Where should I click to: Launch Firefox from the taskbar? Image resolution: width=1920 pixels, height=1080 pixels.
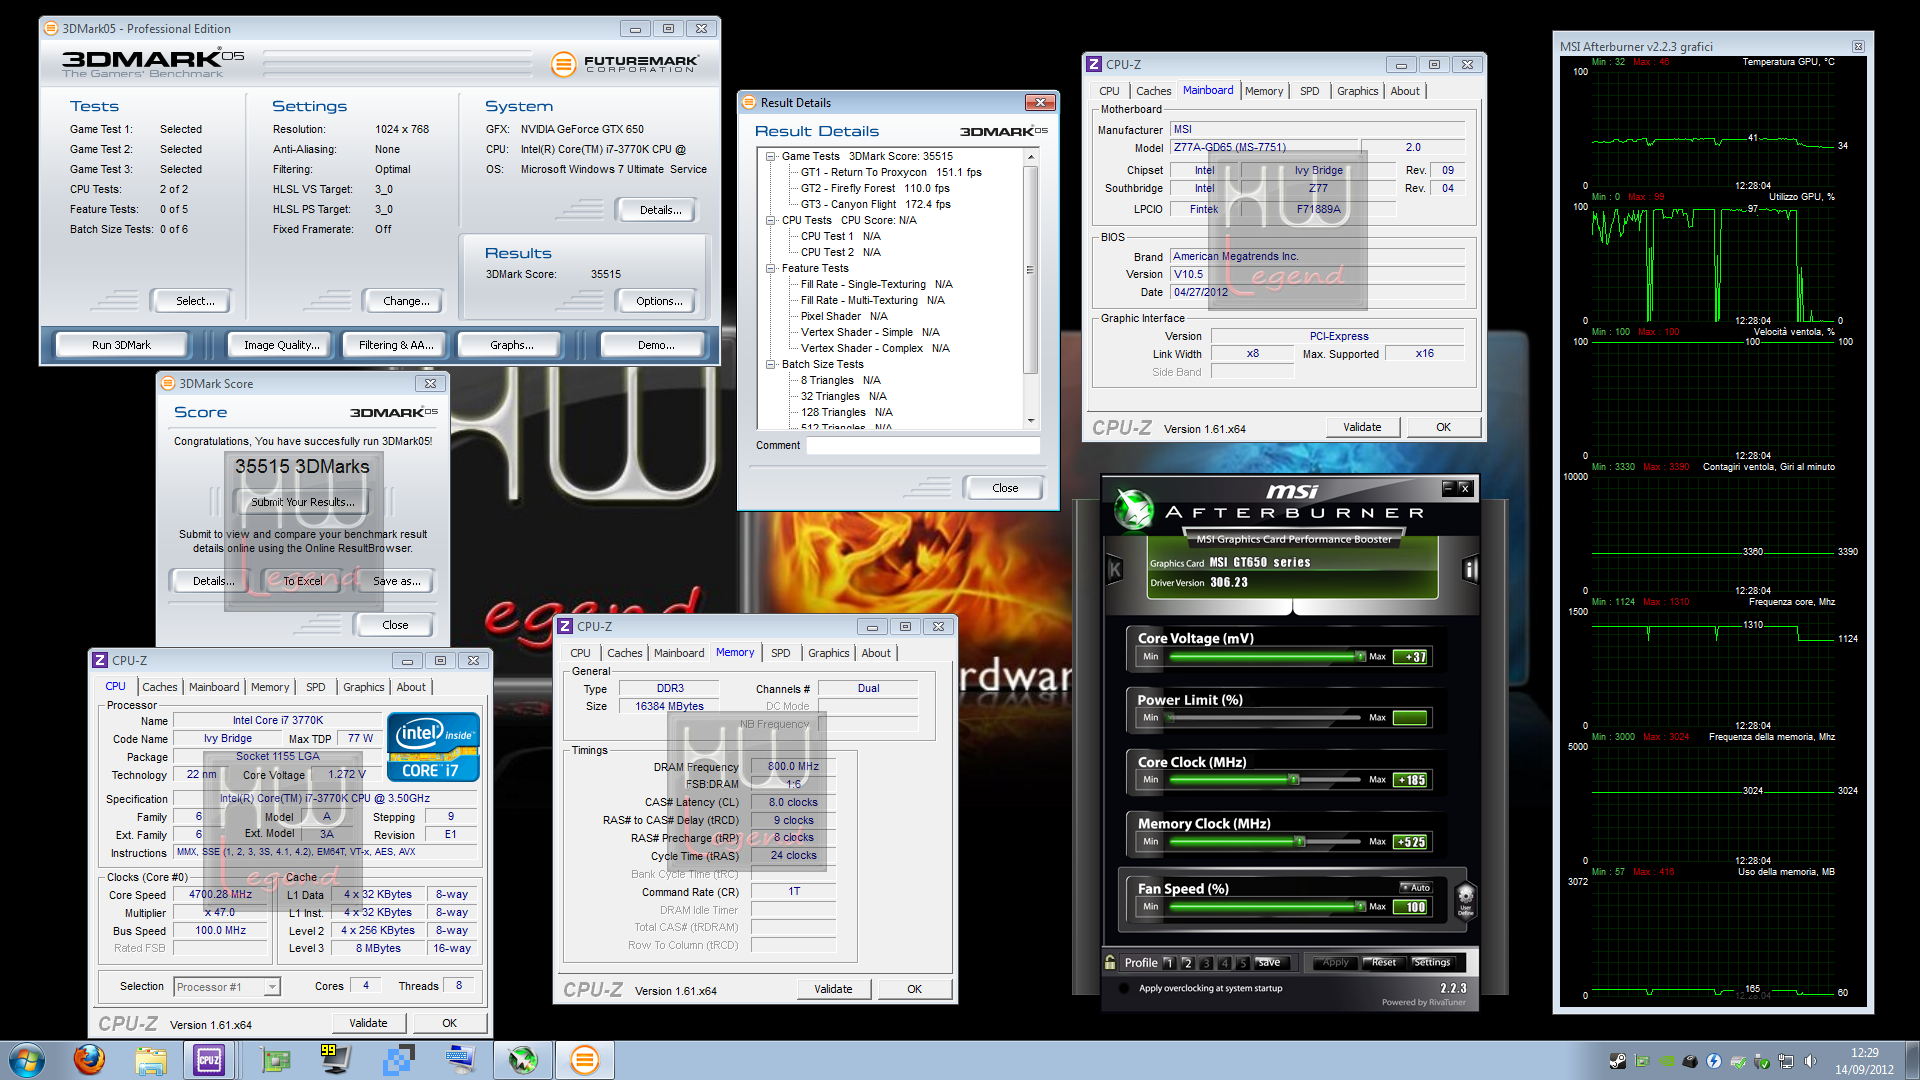point(89,1059)
